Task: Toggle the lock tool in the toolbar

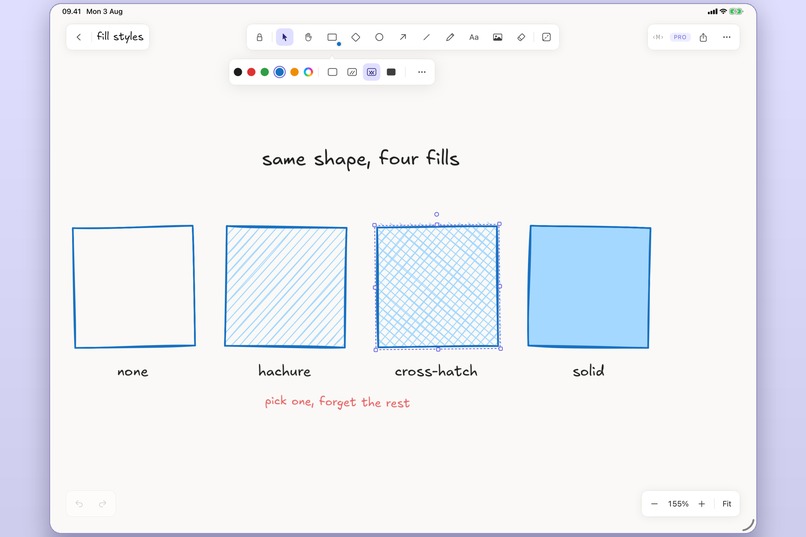Action: 260,37
